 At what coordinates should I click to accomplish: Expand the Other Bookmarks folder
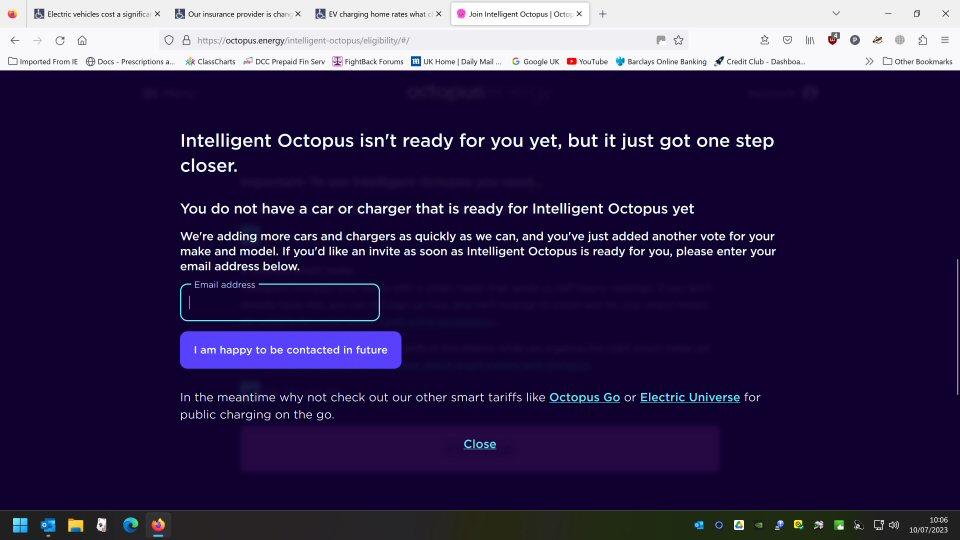pyautogui.click(x=917, y=61)
